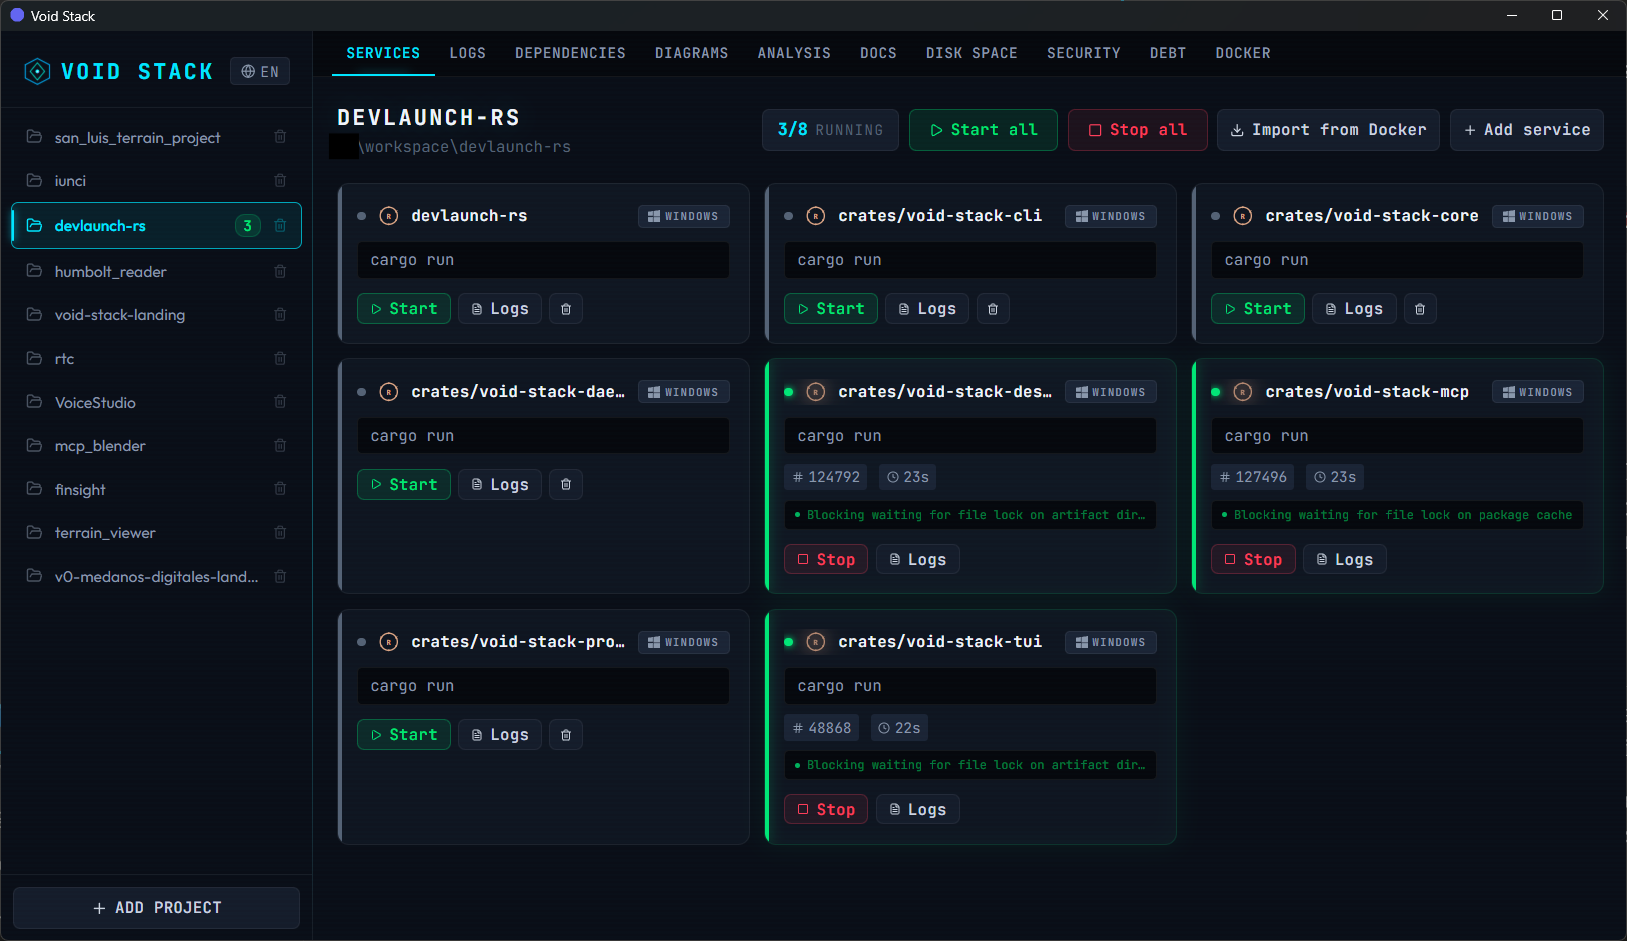Open the Debt tab
The height and width of the screenshot is (941, 1627).
click(1167, 53)
